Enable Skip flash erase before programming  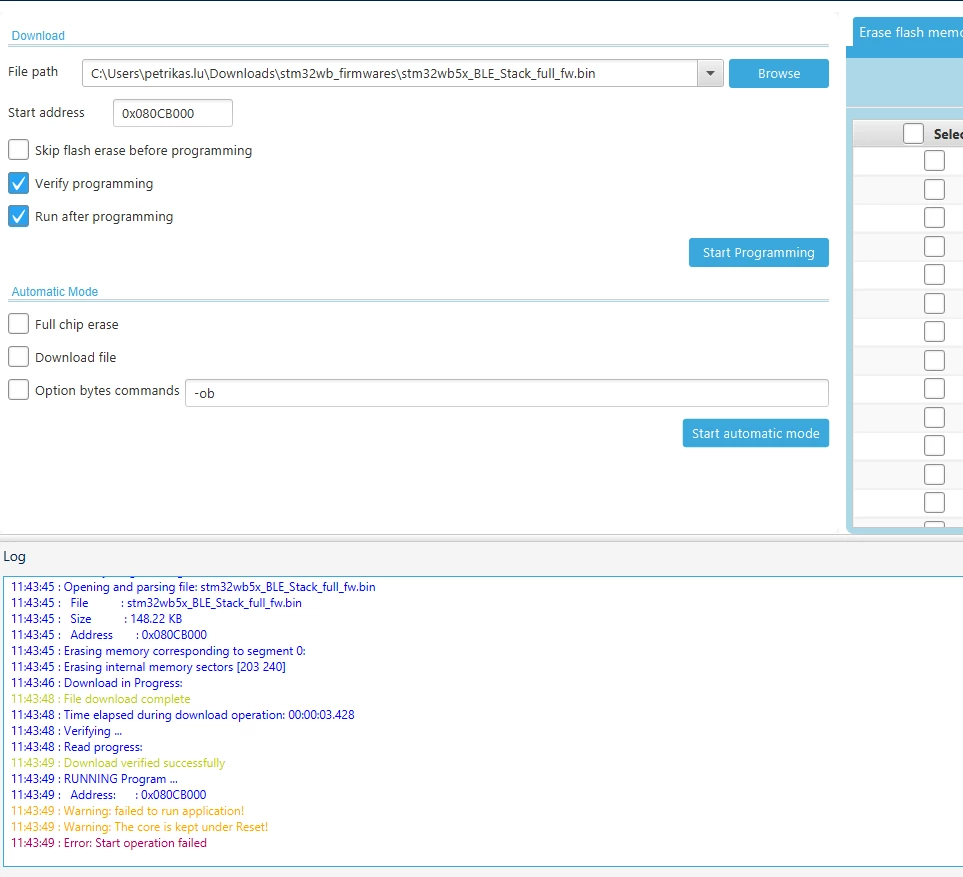18,150
